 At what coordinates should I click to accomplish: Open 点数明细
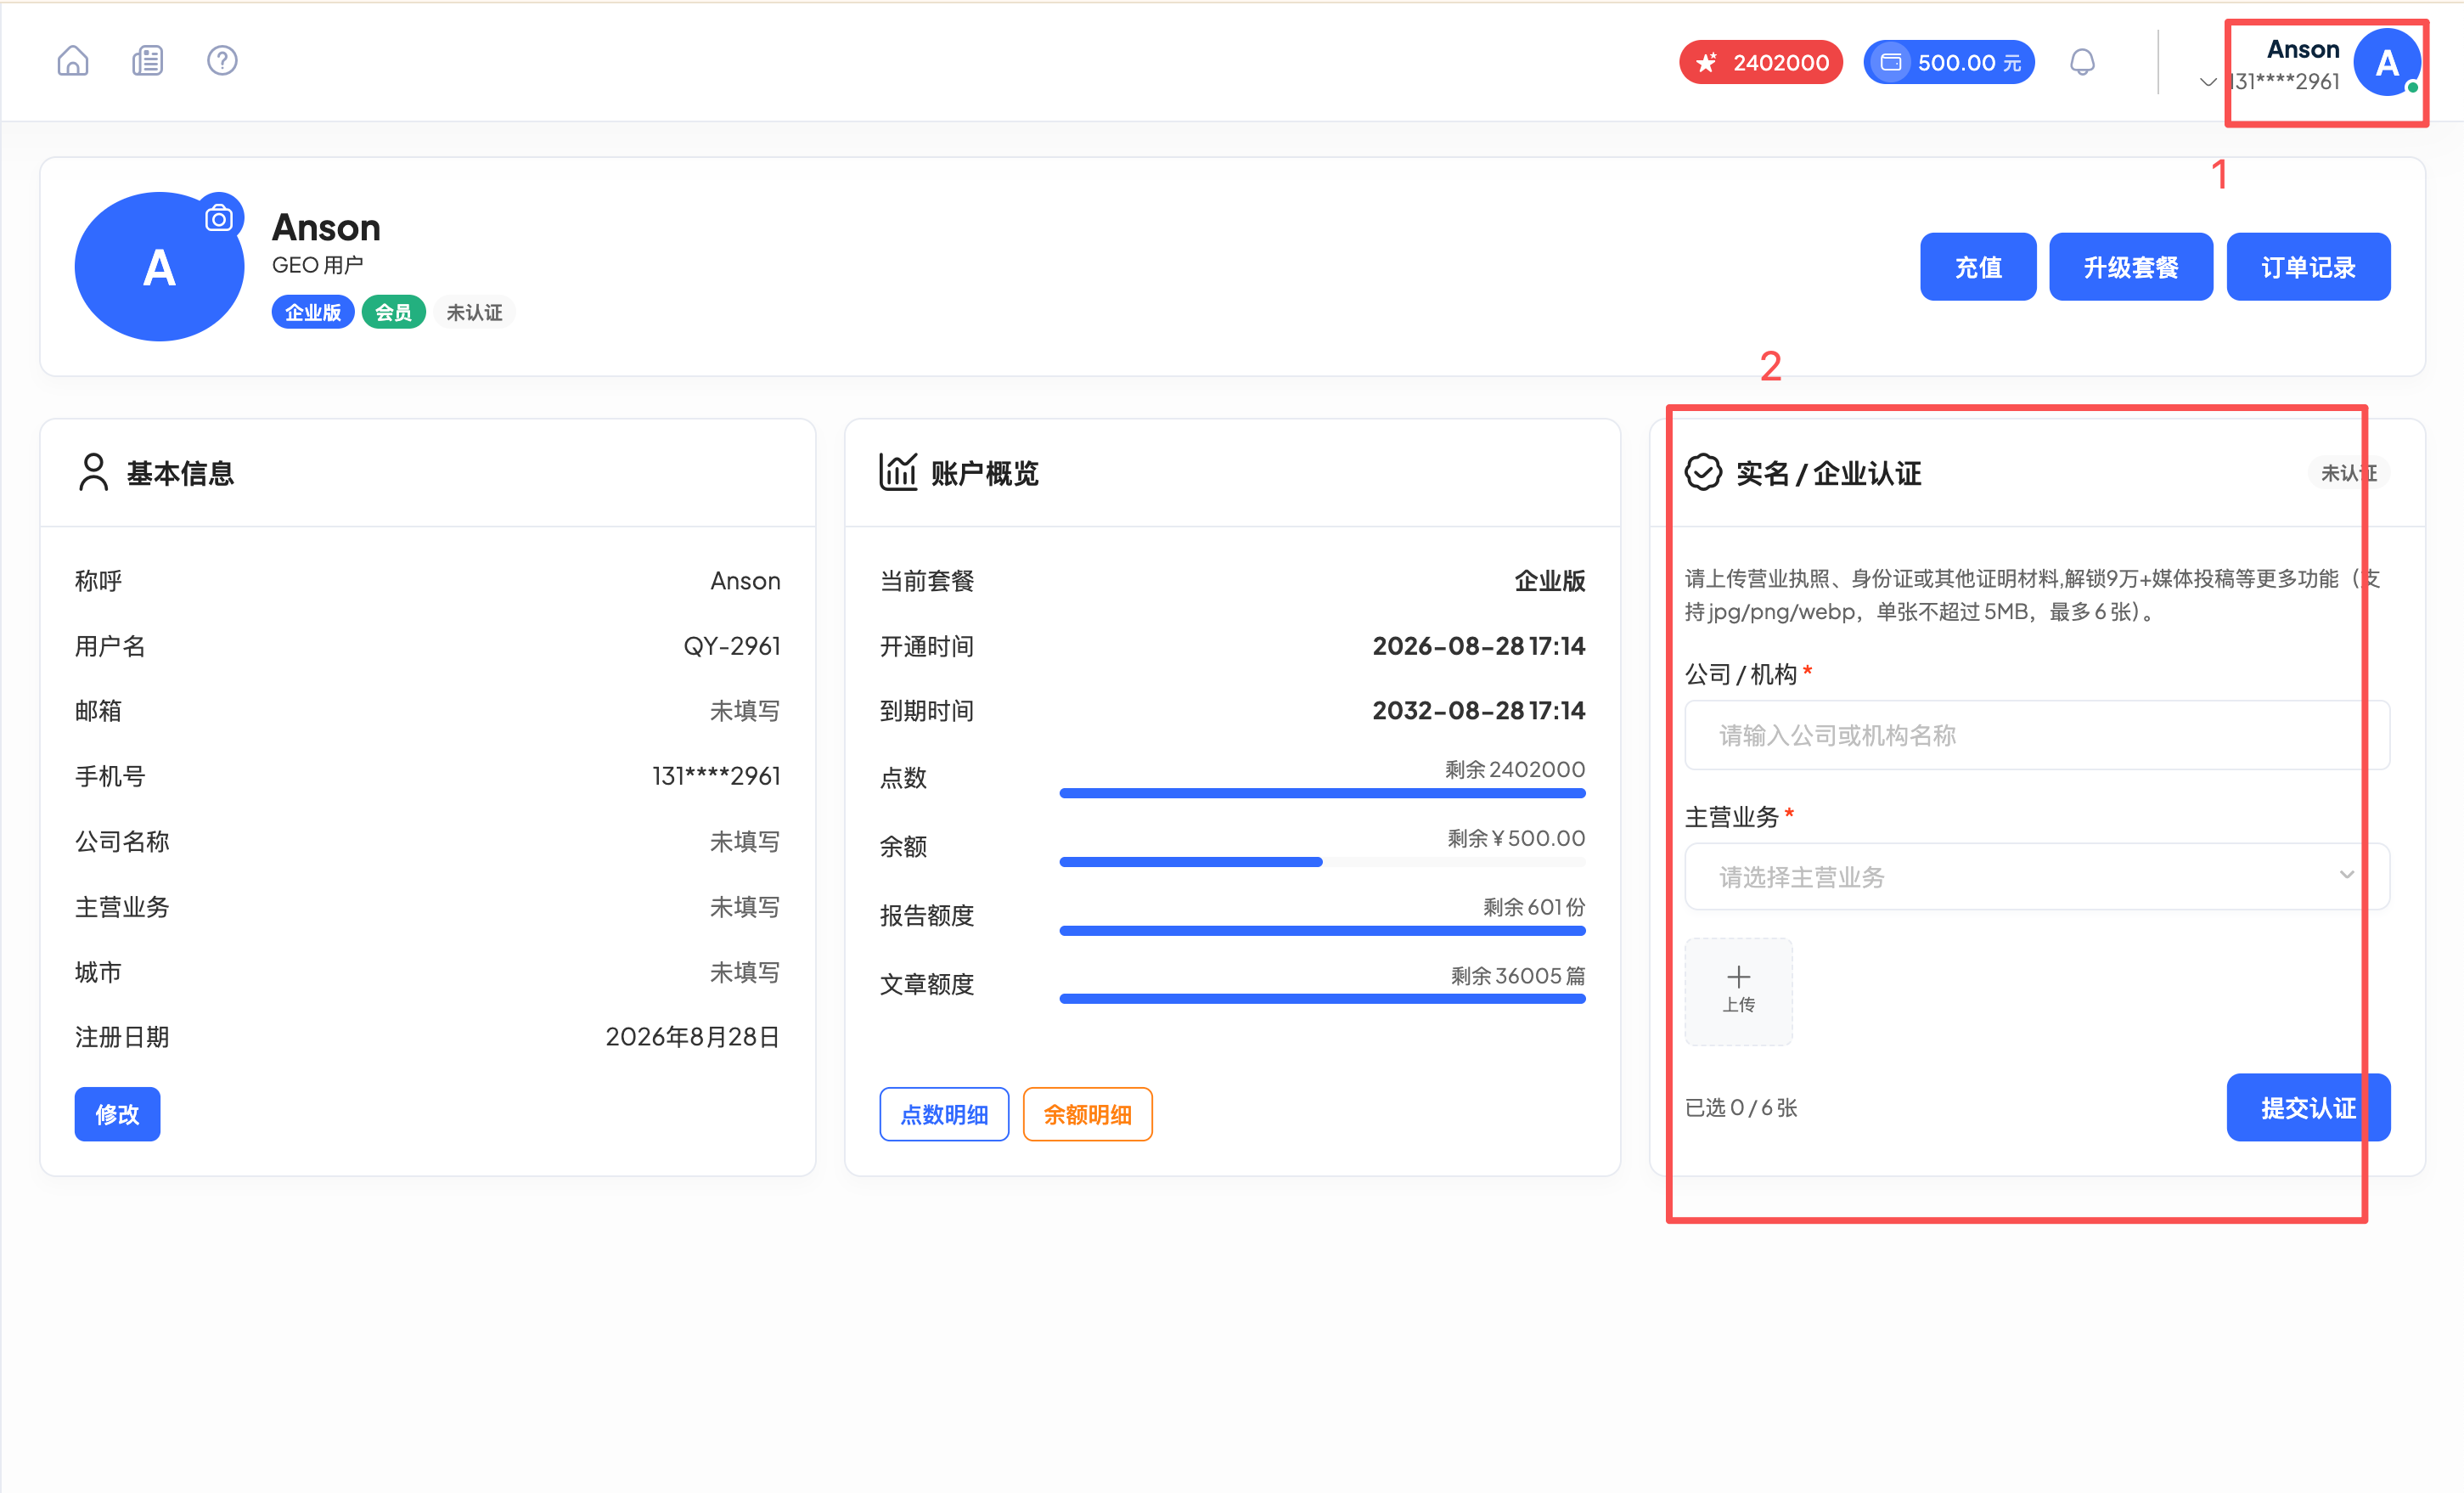(944, 1114)
